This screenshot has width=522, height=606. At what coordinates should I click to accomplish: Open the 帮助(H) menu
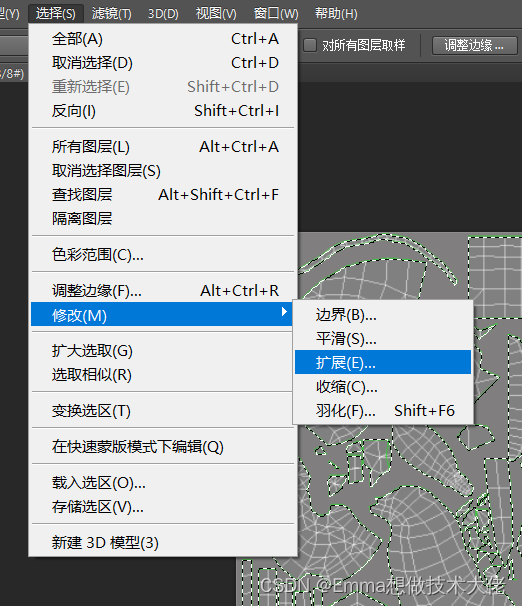tap(336, 14)
